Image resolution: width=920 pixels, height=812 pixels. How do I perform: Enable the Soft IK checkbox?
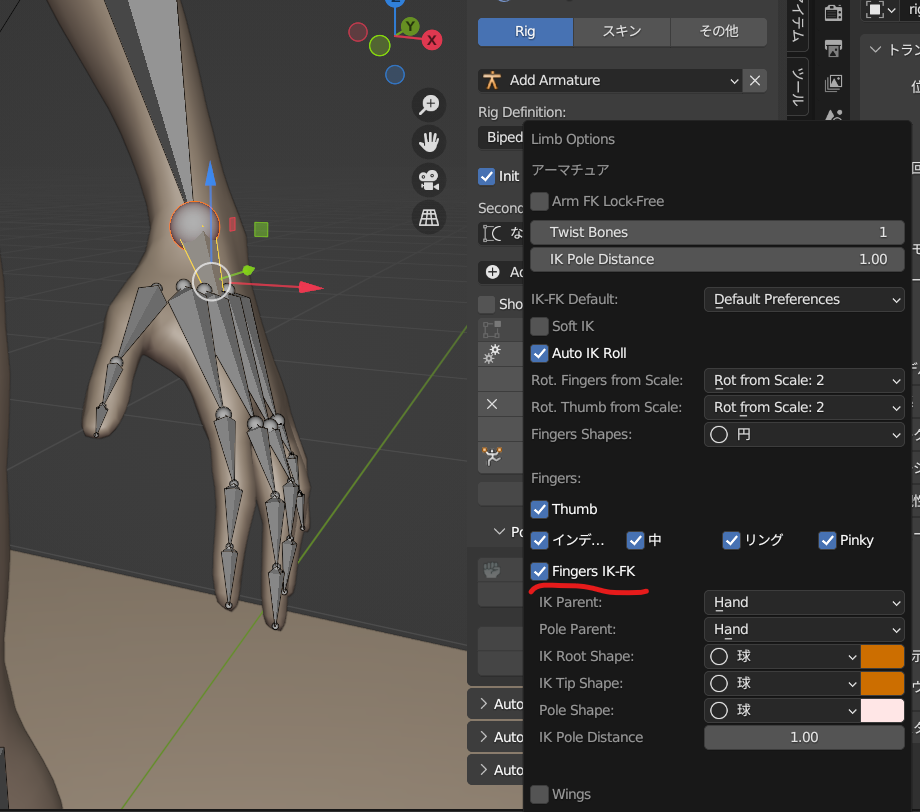pyautogui.click(x=539, y=326)
